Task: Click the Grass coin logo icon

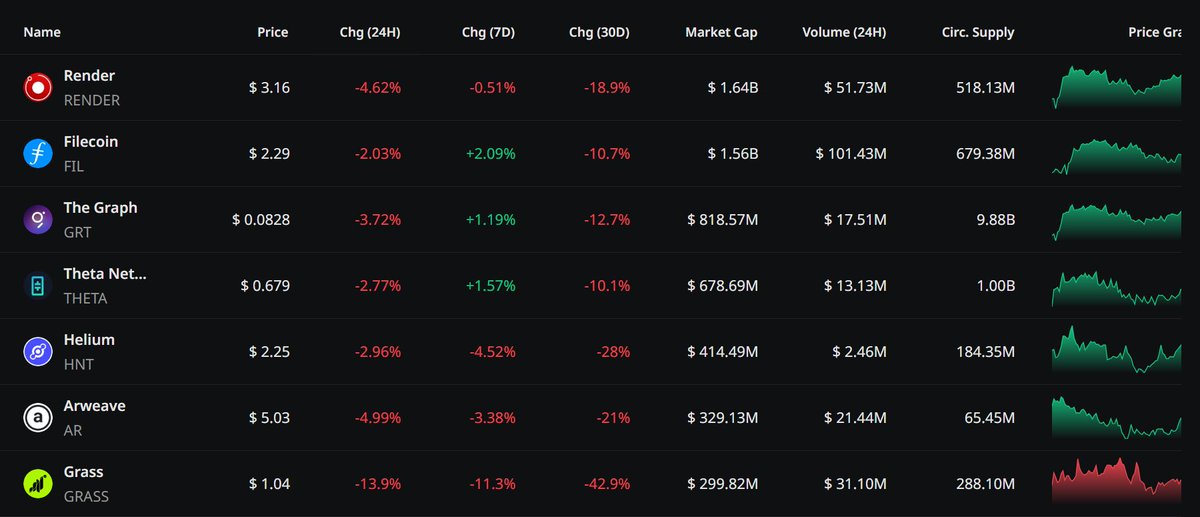Action: [38, 484]
